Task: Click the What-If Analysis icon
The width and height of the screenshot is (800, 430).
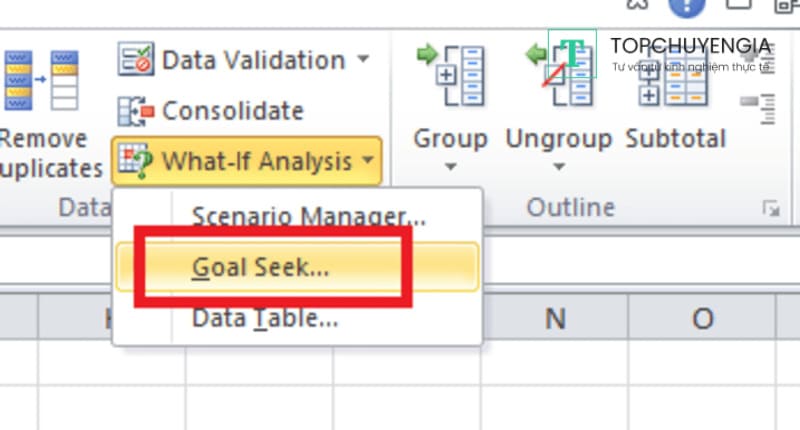Action: click(x=136, y=160)
